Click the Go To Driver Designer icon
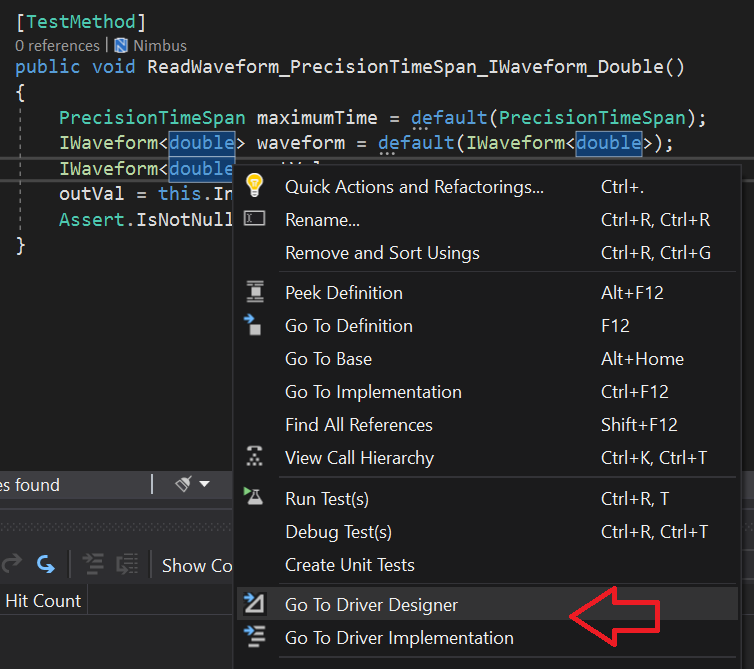 point(254,604)
